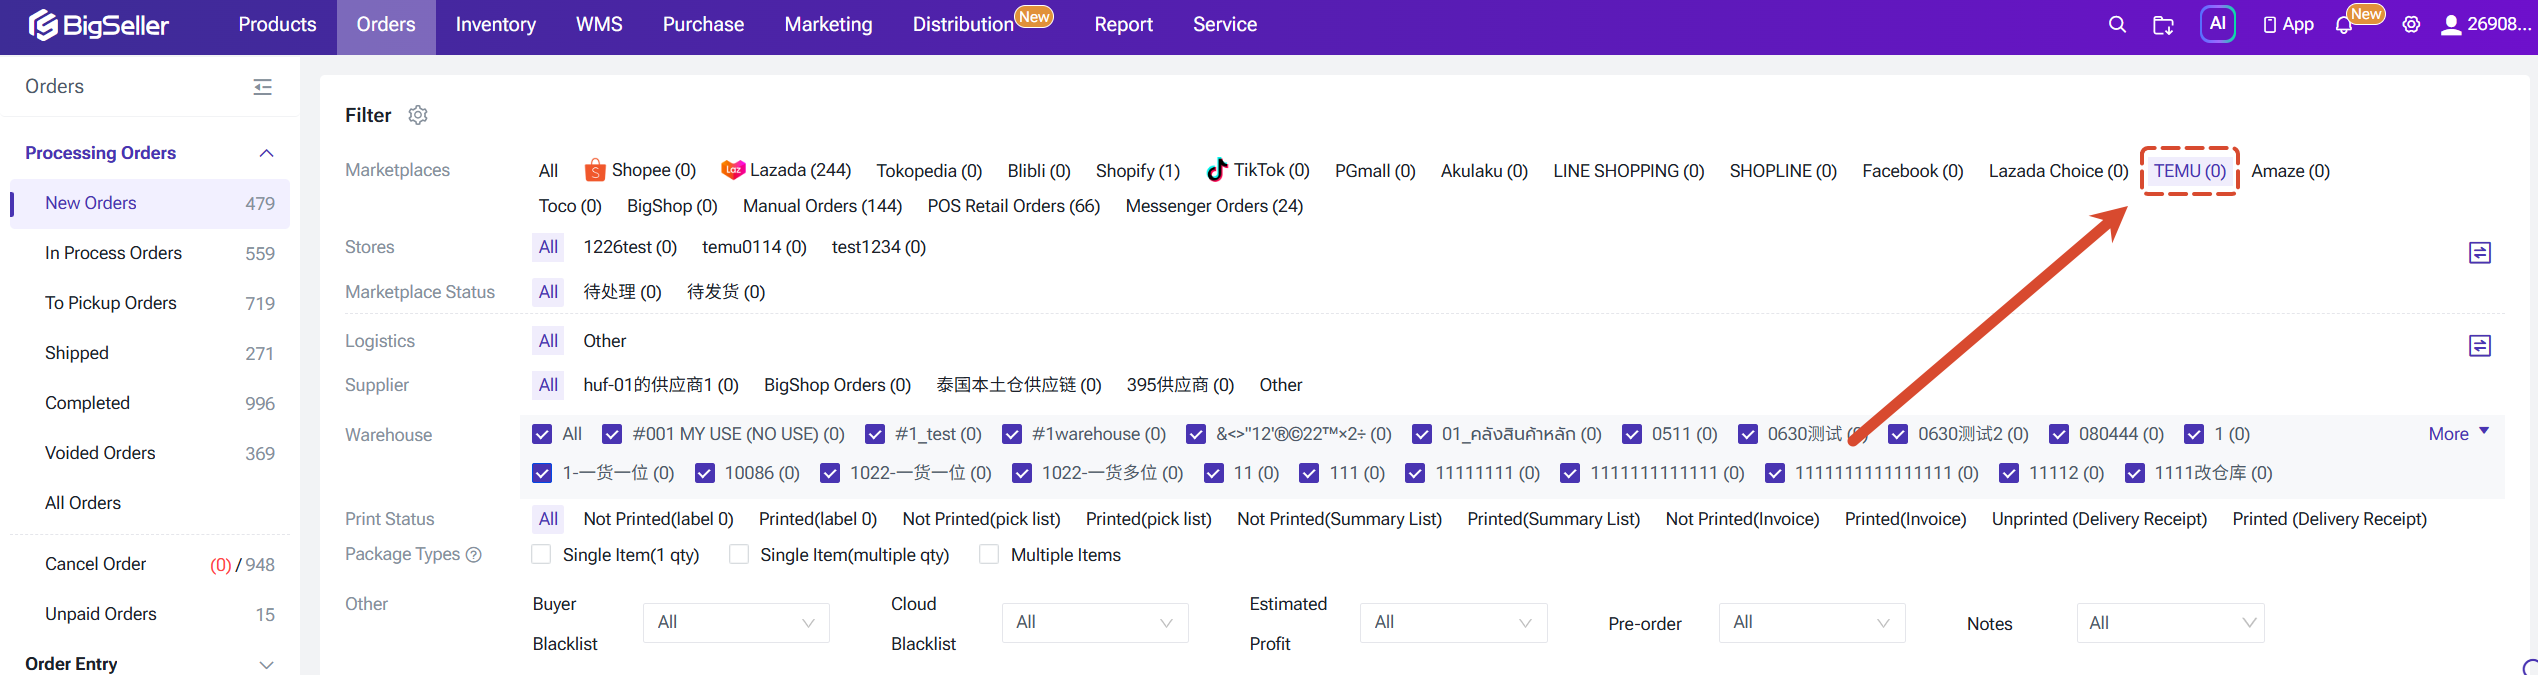
Task: Collapse the Orders sidebar menu icon
Action: (x=263, y=87)
